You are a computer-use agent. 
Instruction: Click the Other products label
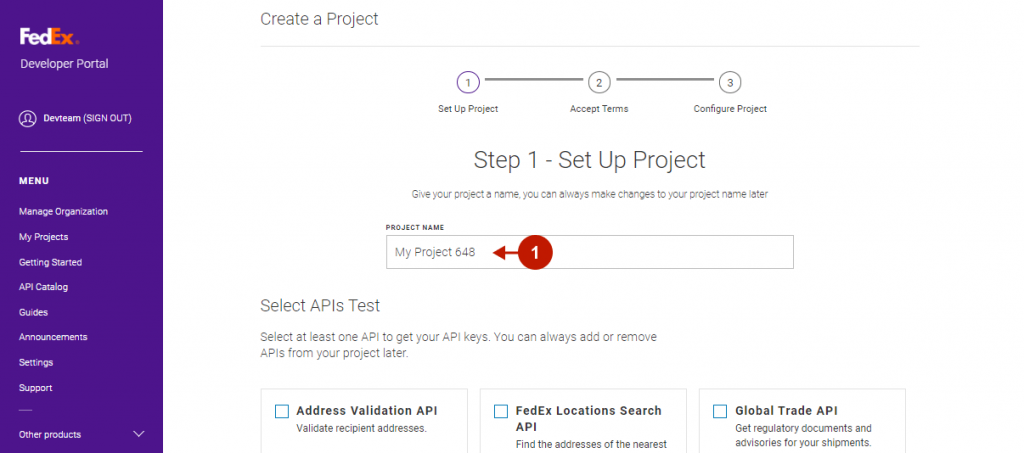click(50, 435)
